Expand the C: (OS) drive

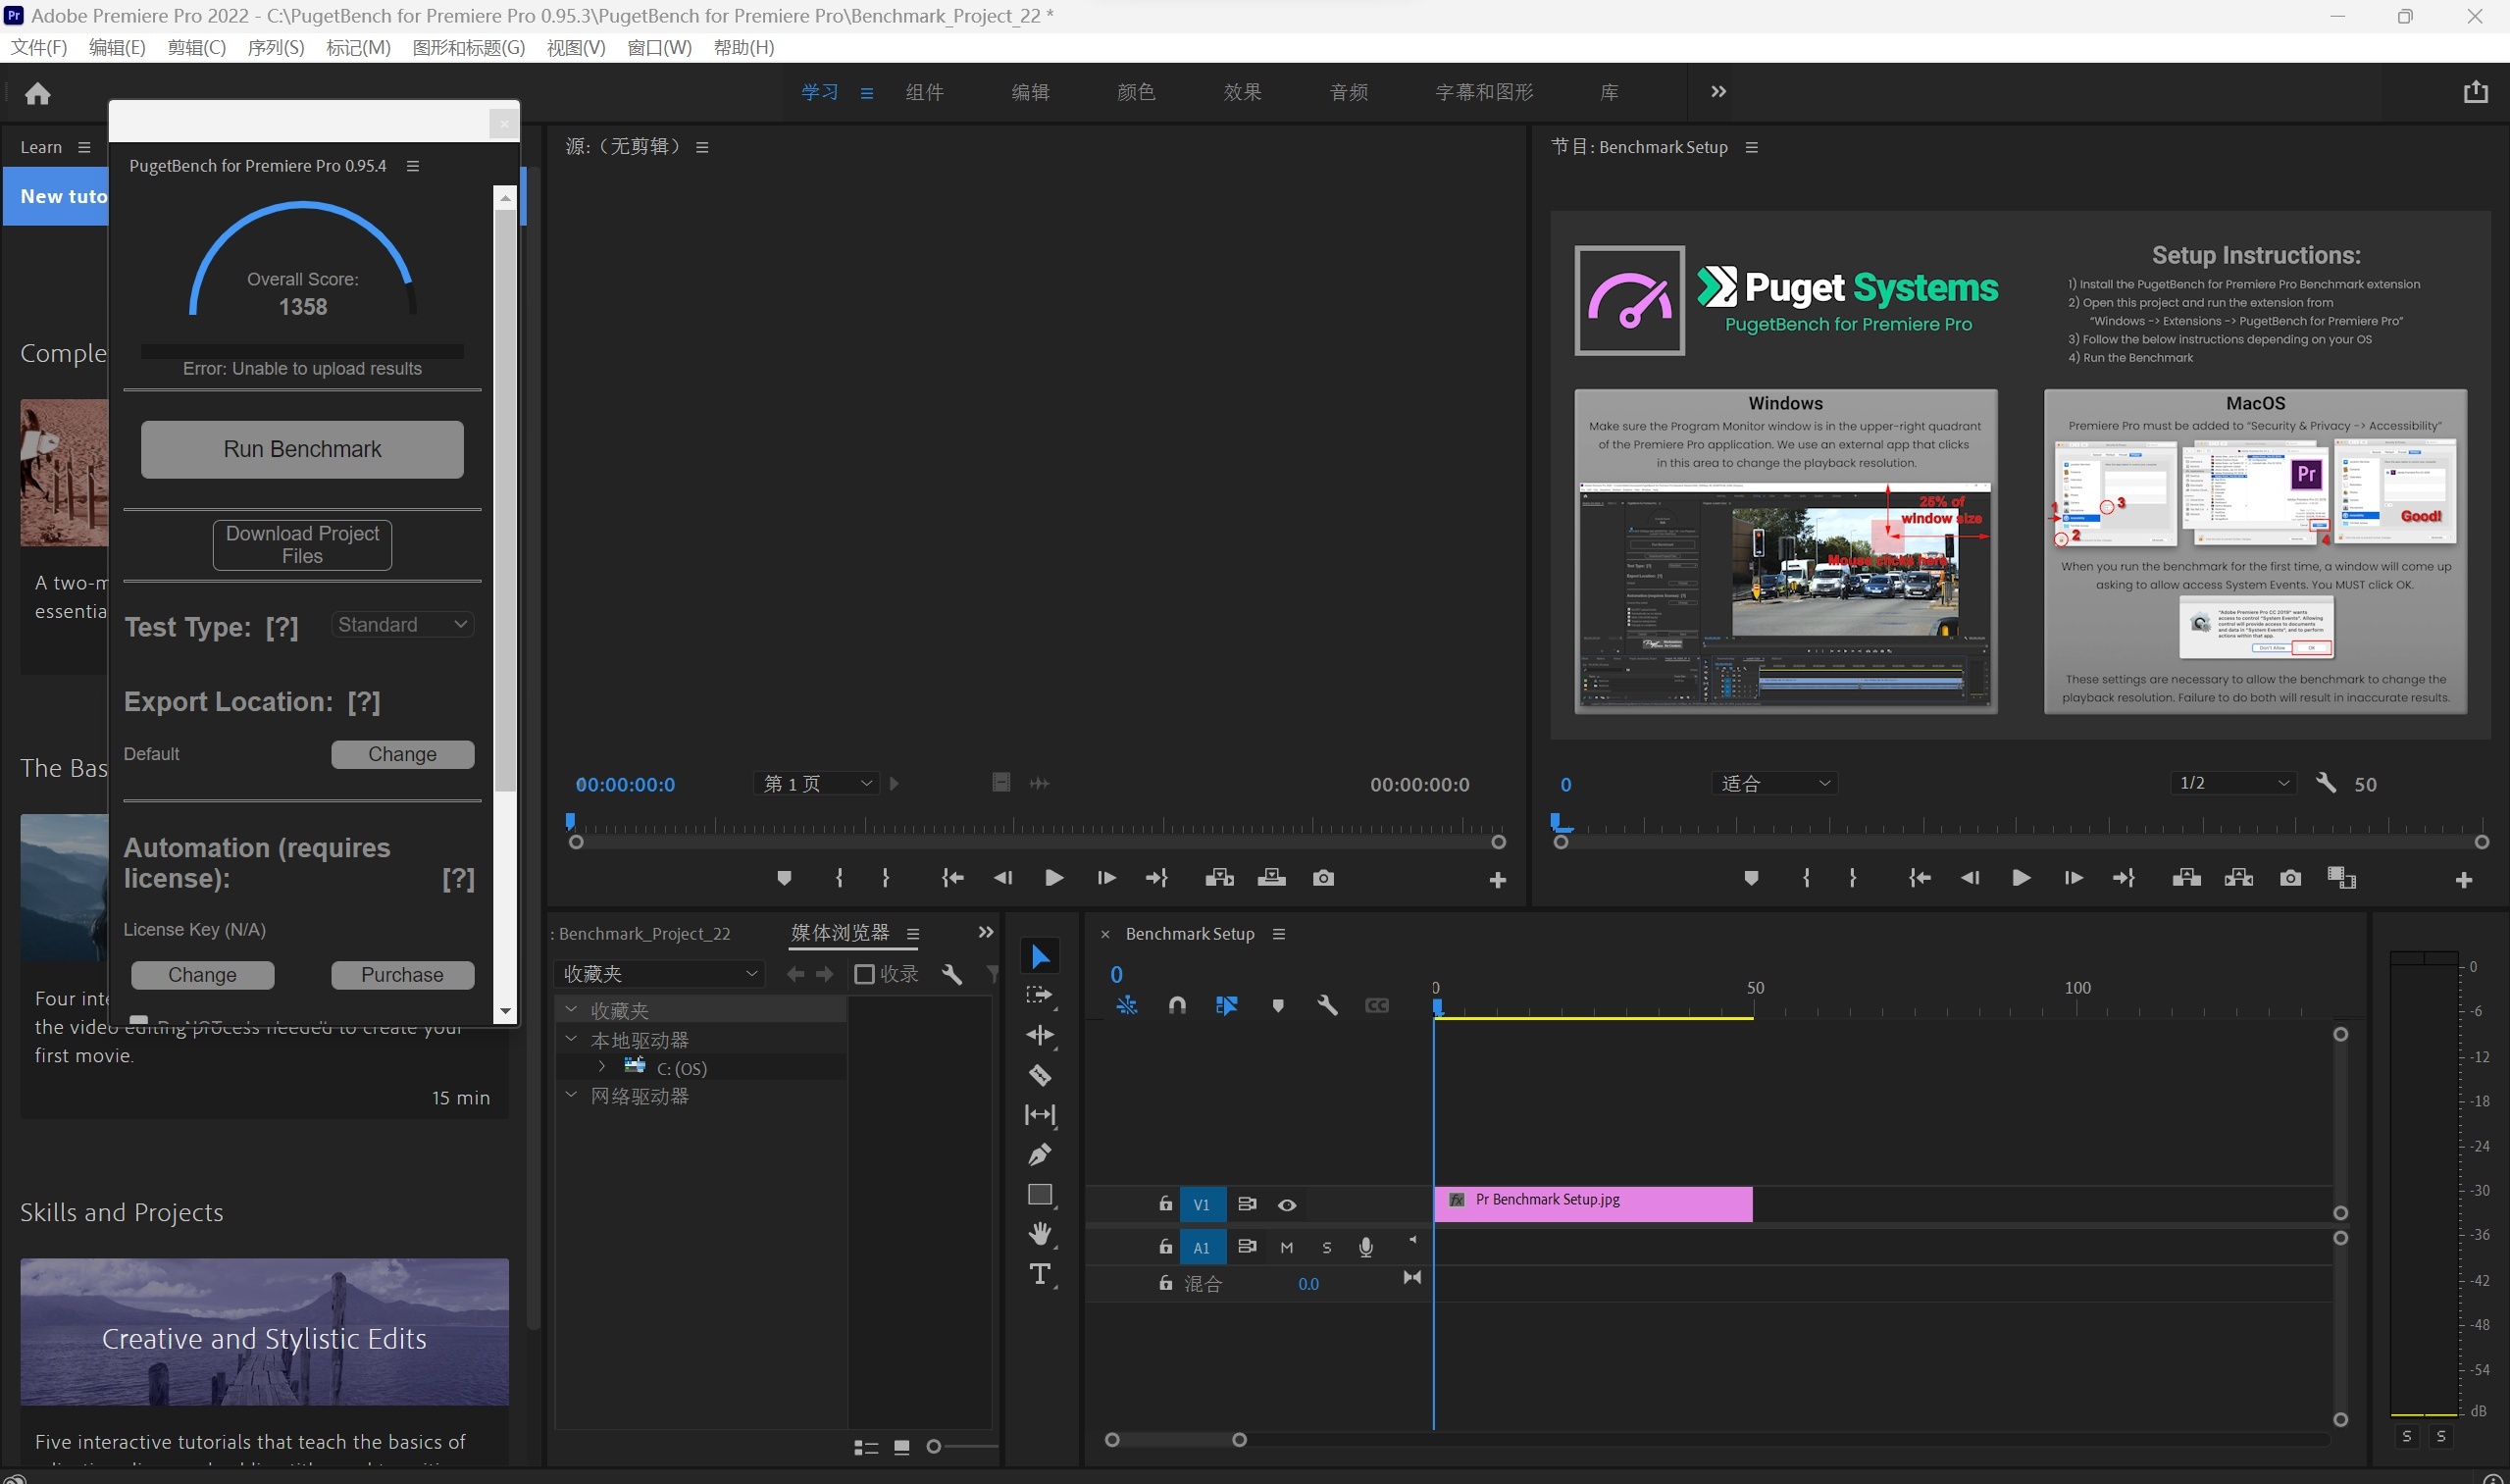(601, 1067)
